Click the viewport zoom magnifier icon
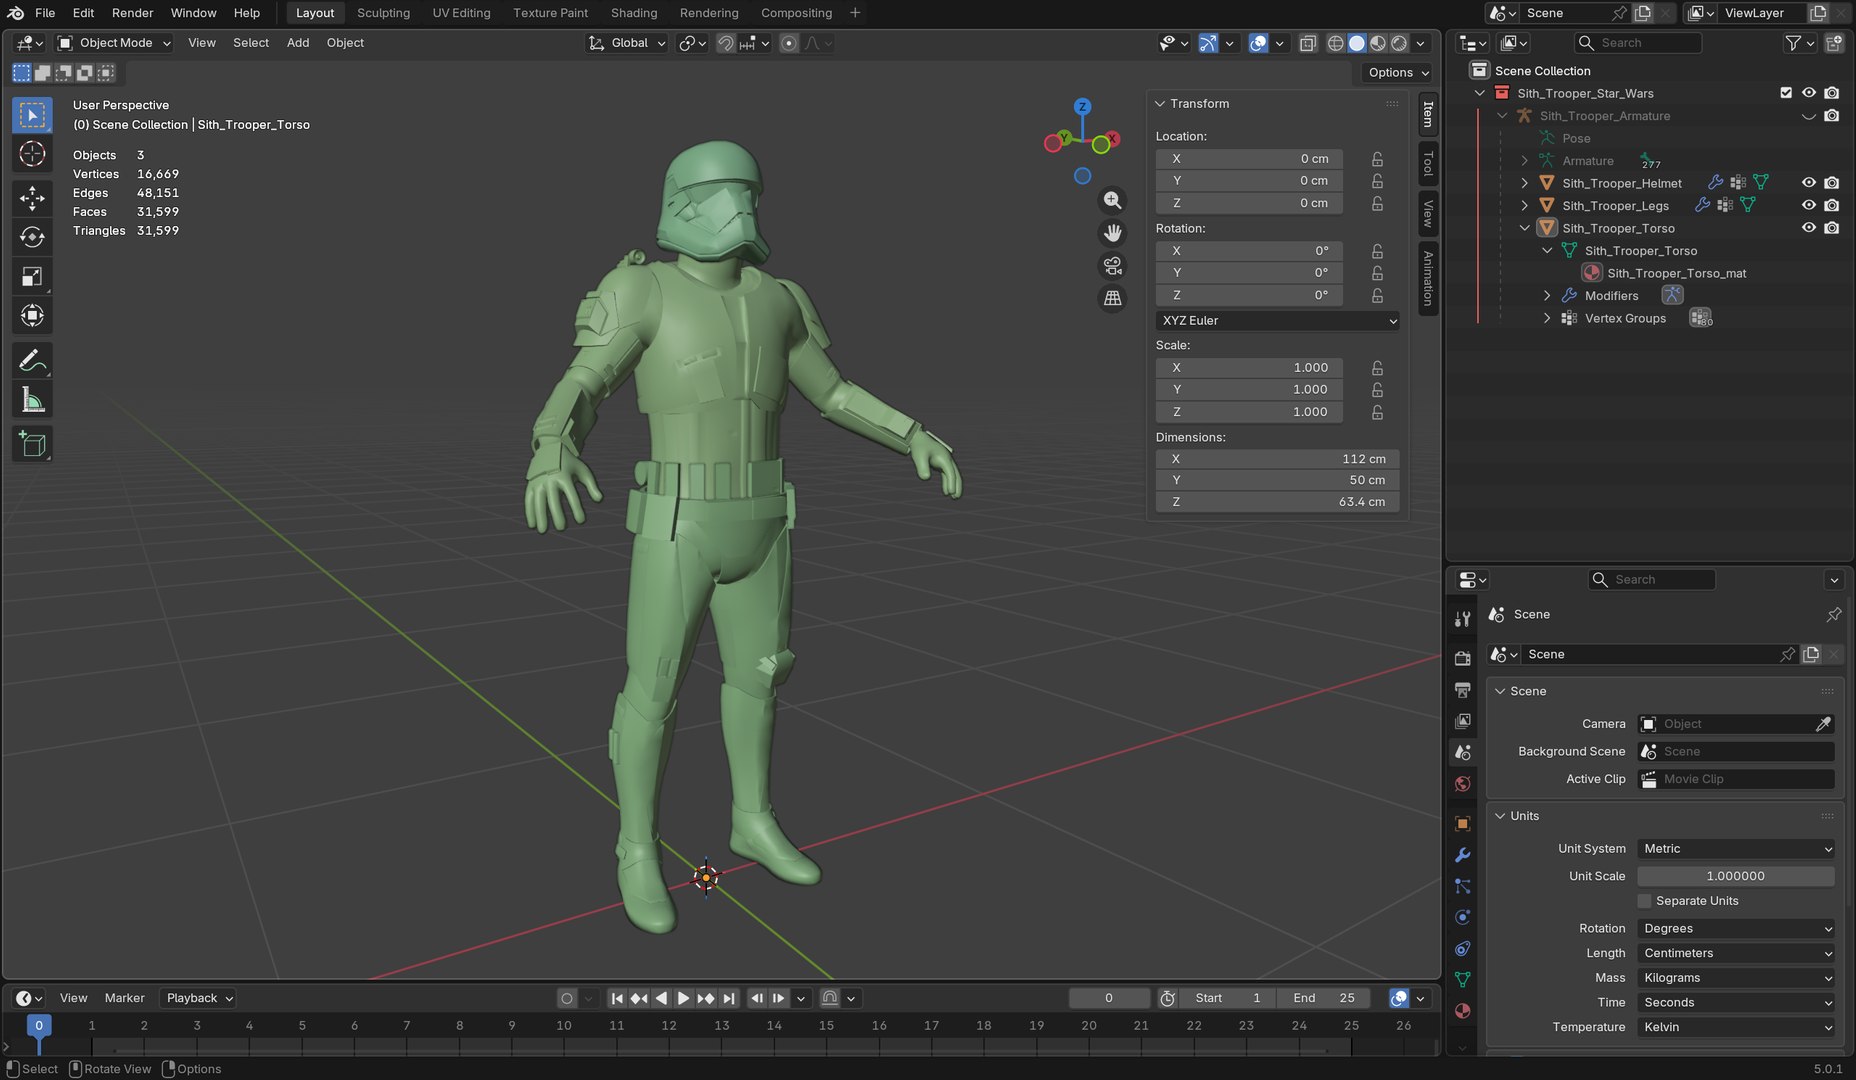 (1112, 200)
